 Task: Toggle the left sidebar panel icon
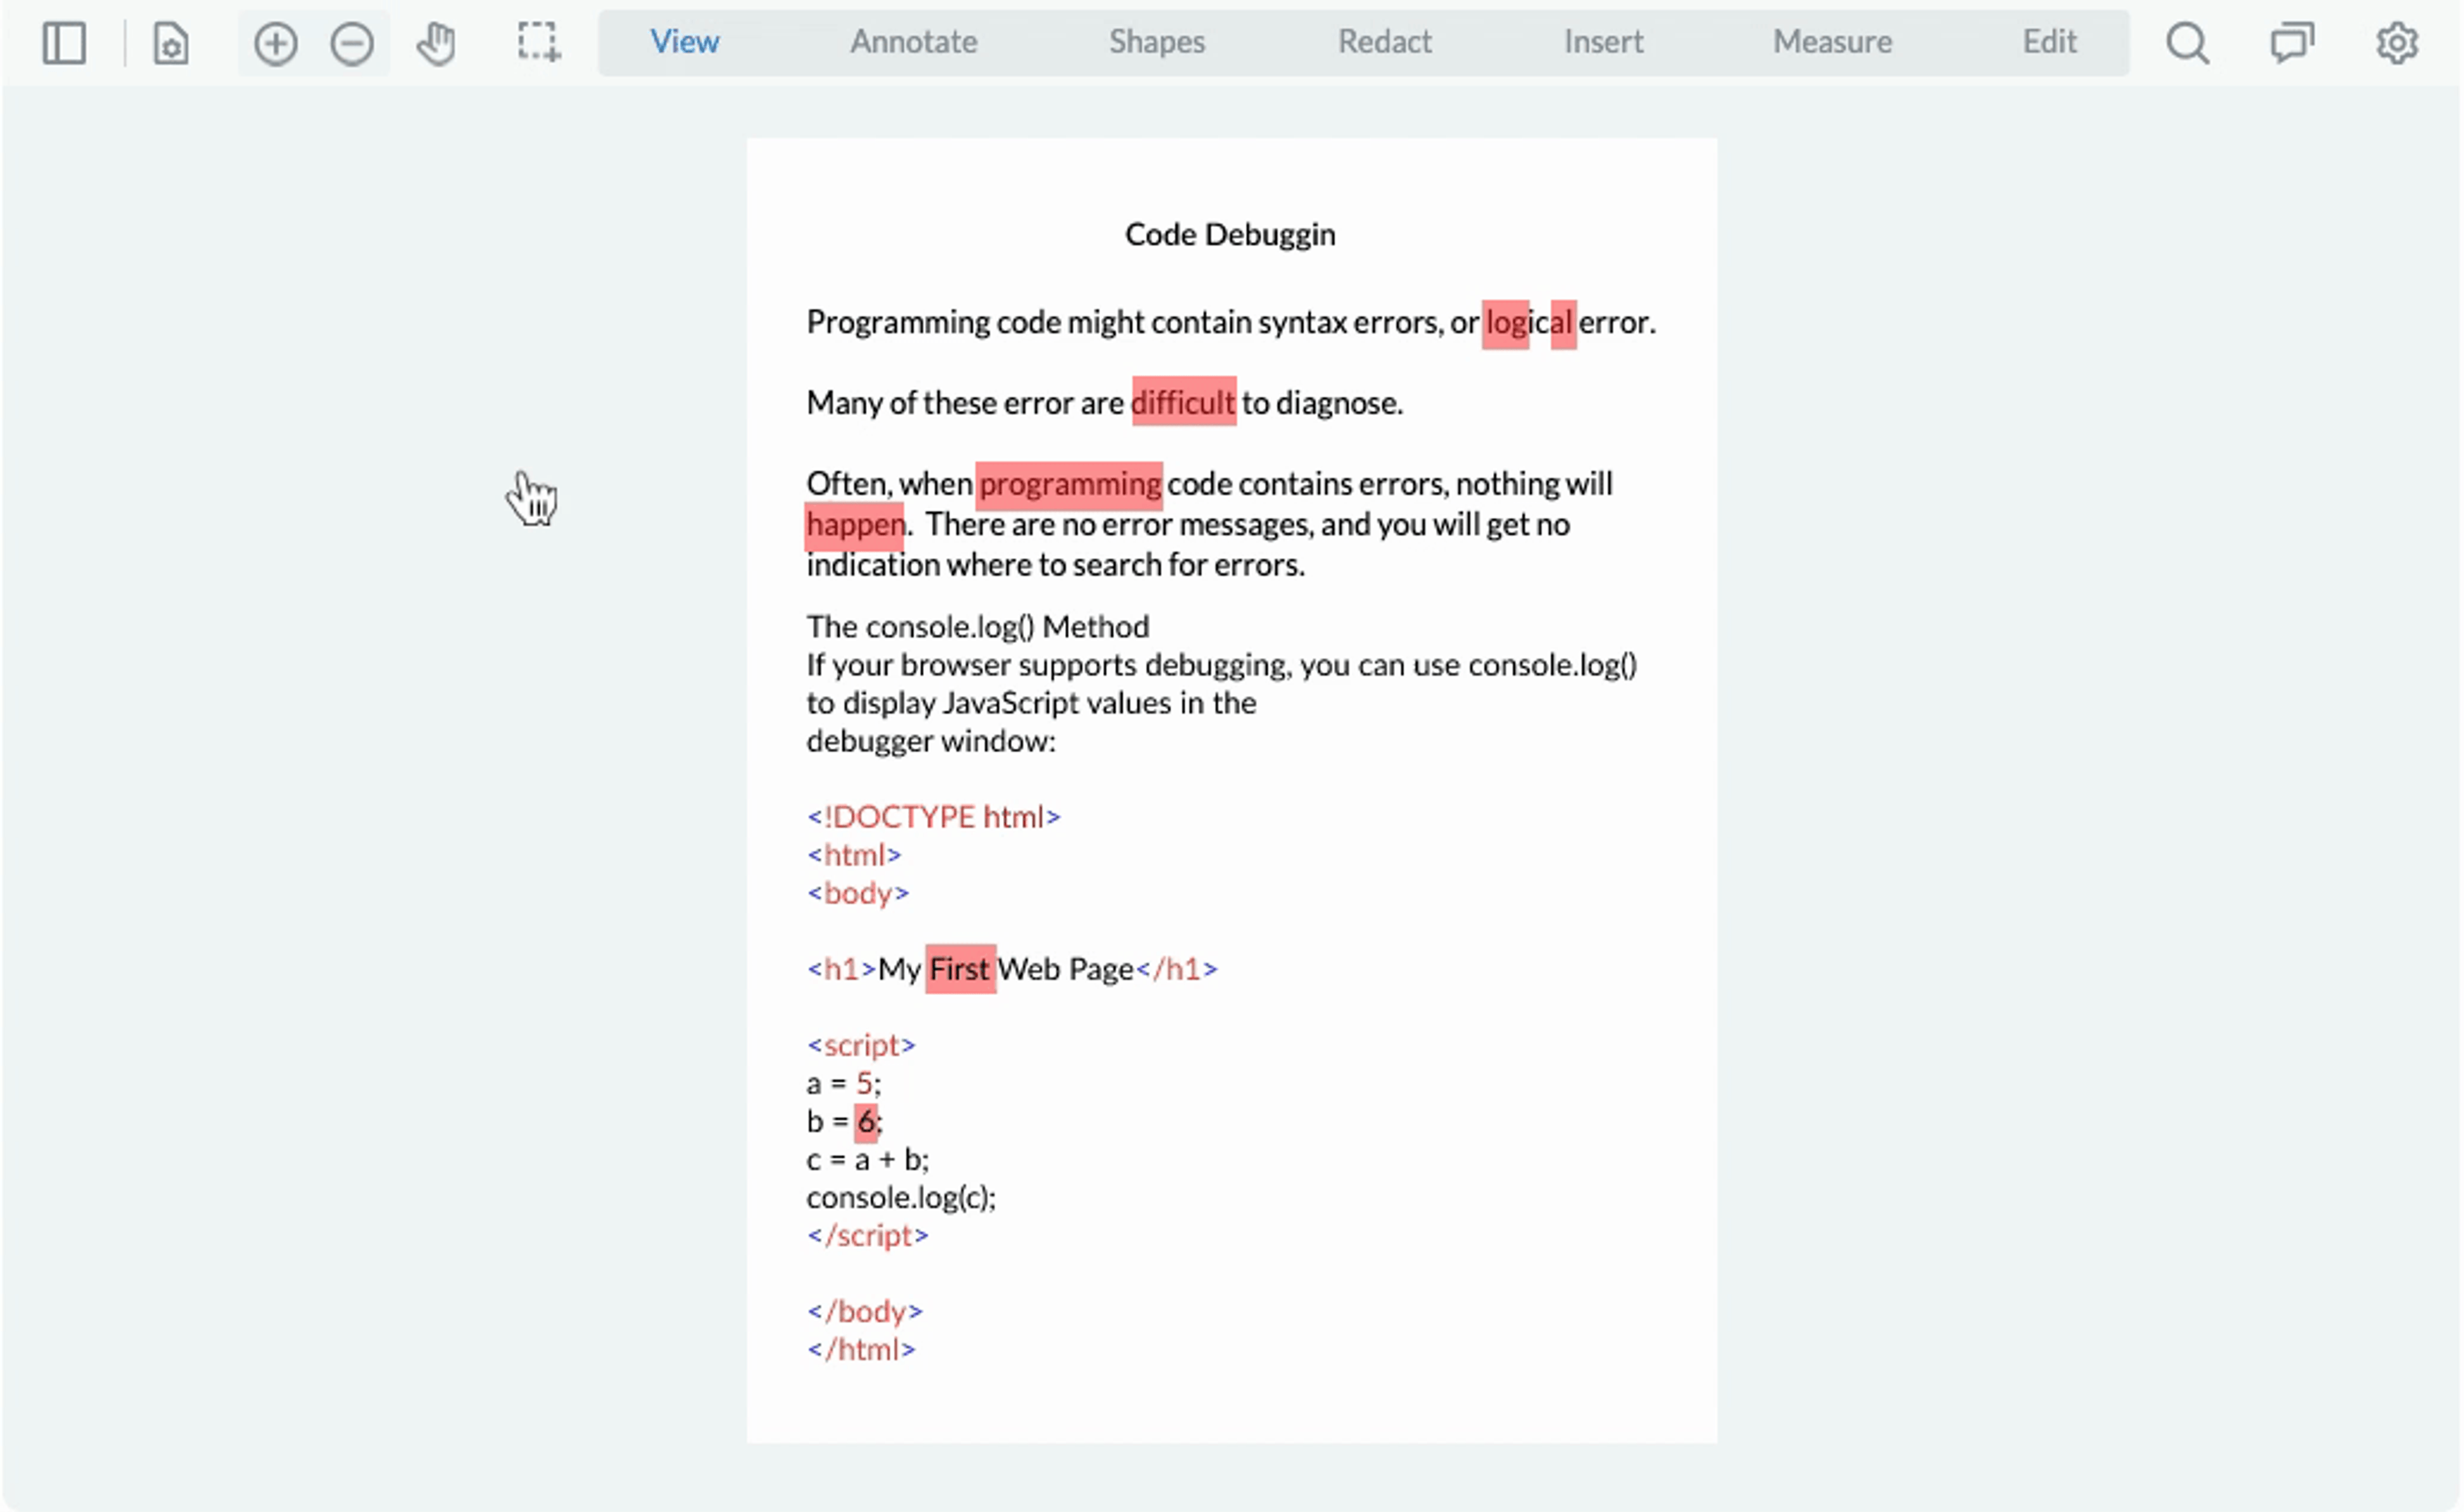[x=64, y=43]
